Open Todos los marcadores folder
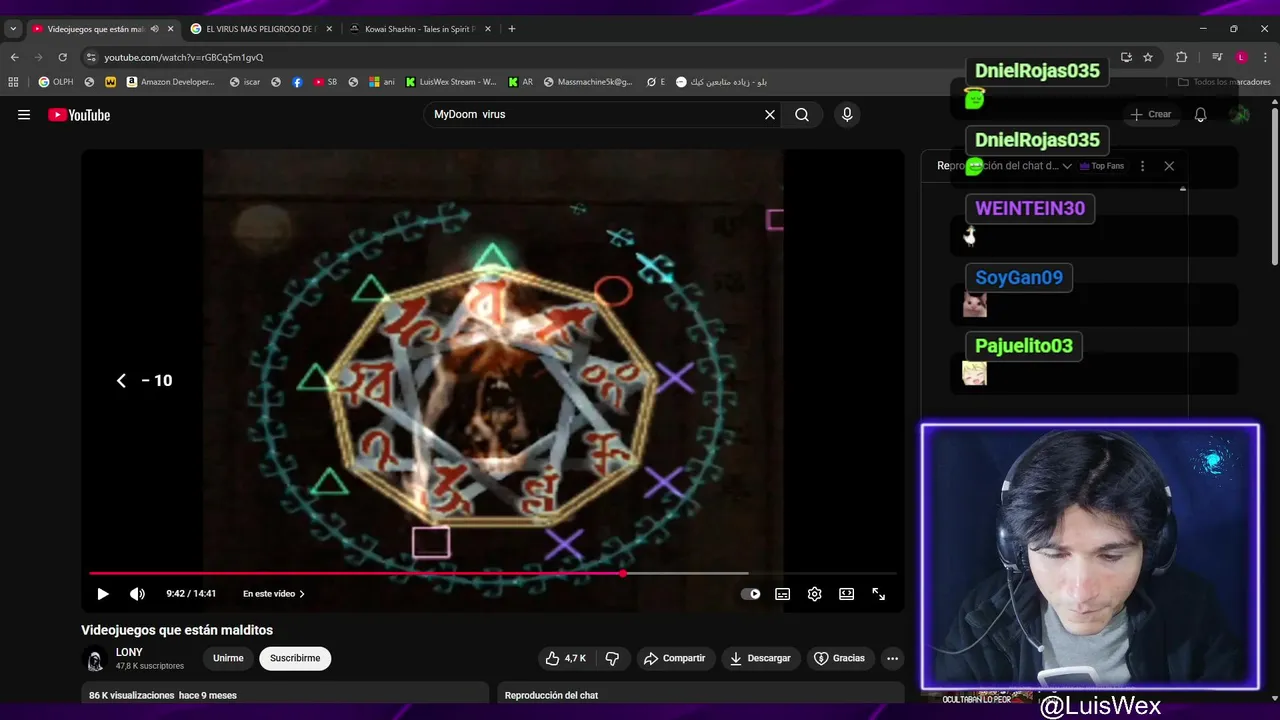Screen dimensions: 1280x720 point(1225,82)
